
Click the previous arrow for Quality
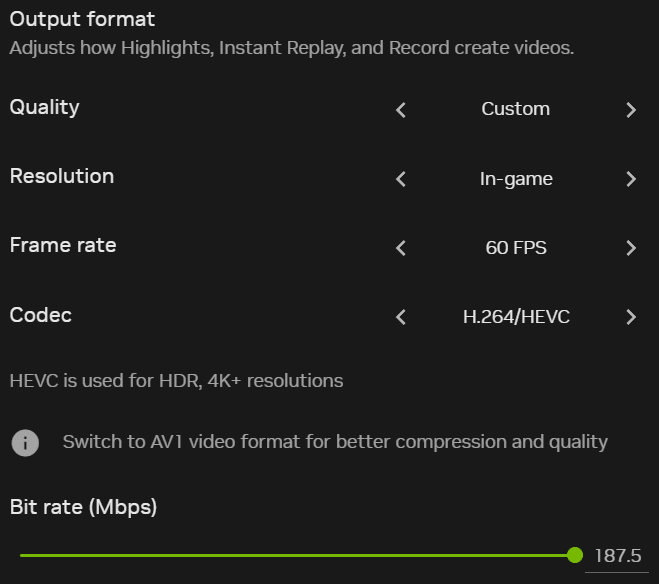click(401, 110)
